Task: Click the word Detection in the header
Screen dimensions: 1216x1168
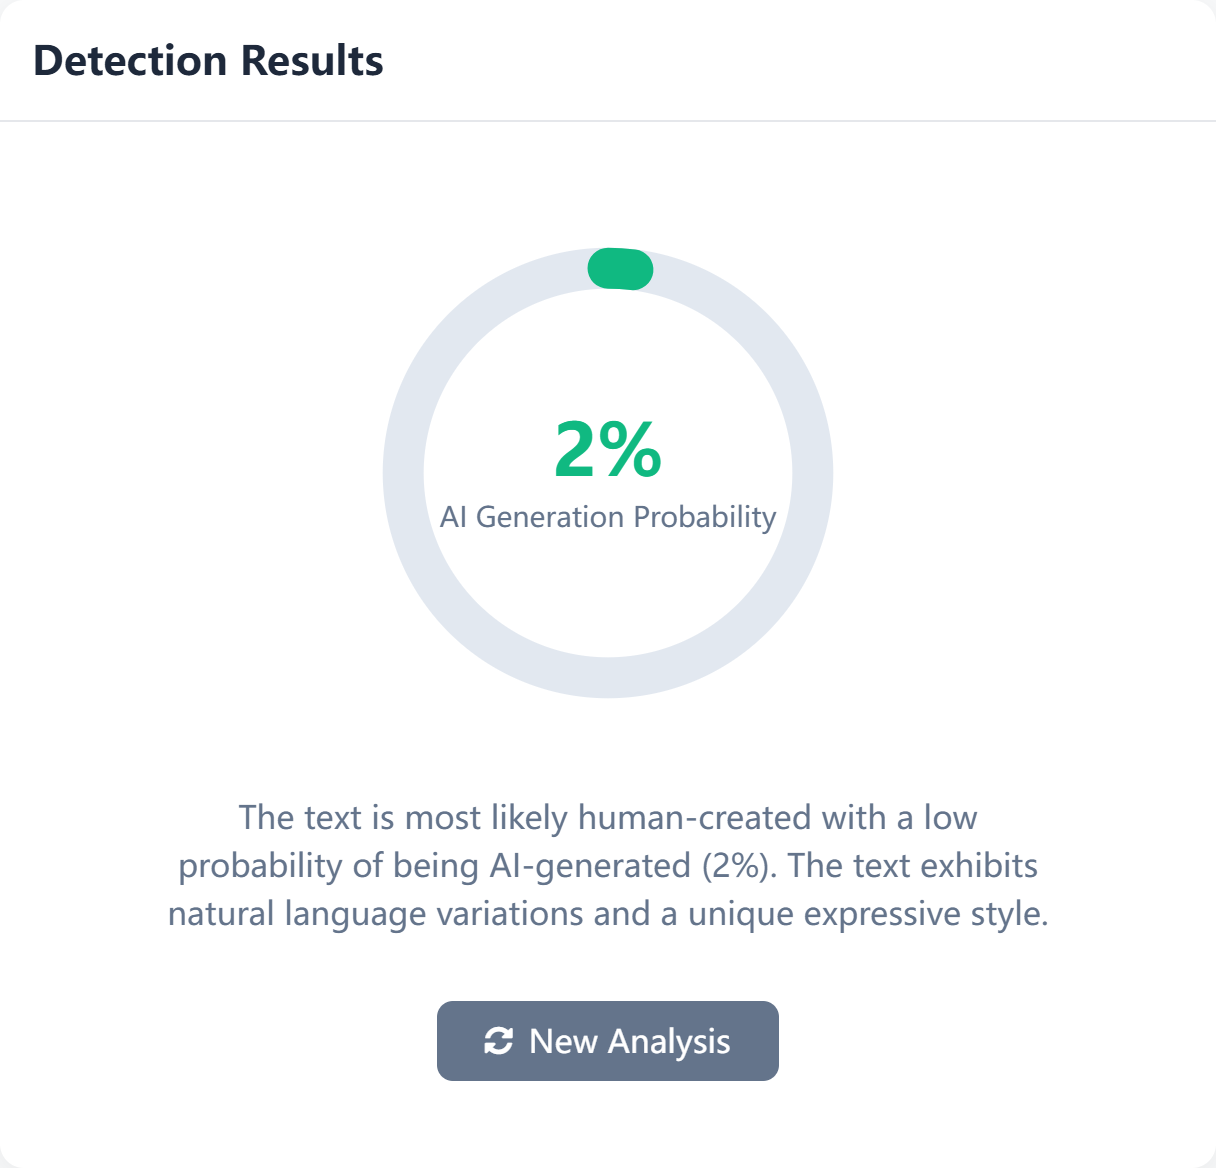Action: [130, 61]
